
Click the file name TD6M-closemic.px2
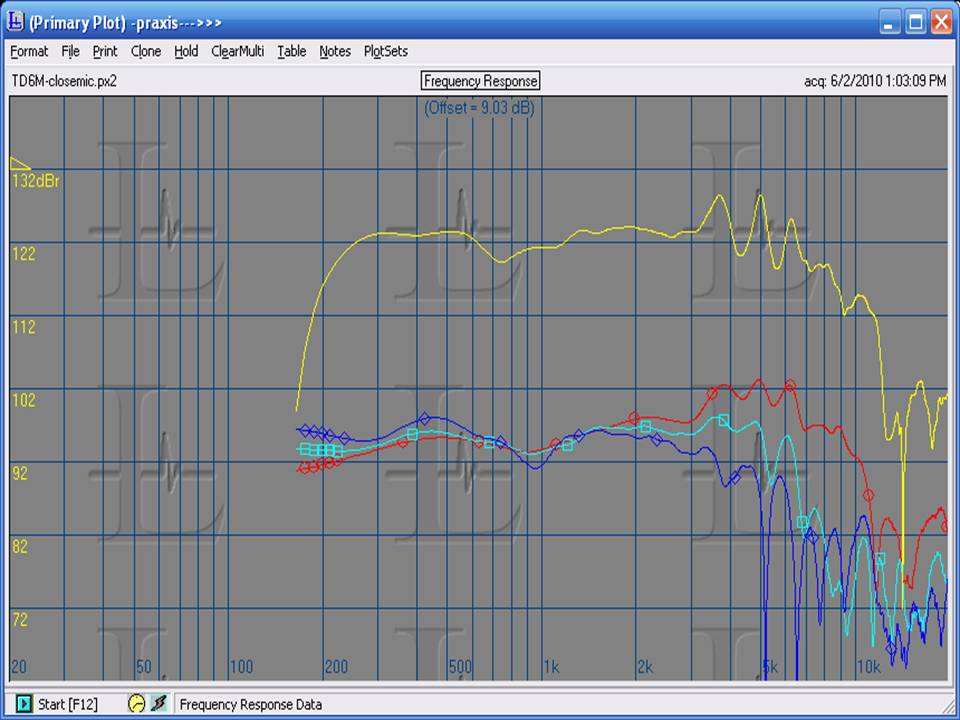(64, 81)
